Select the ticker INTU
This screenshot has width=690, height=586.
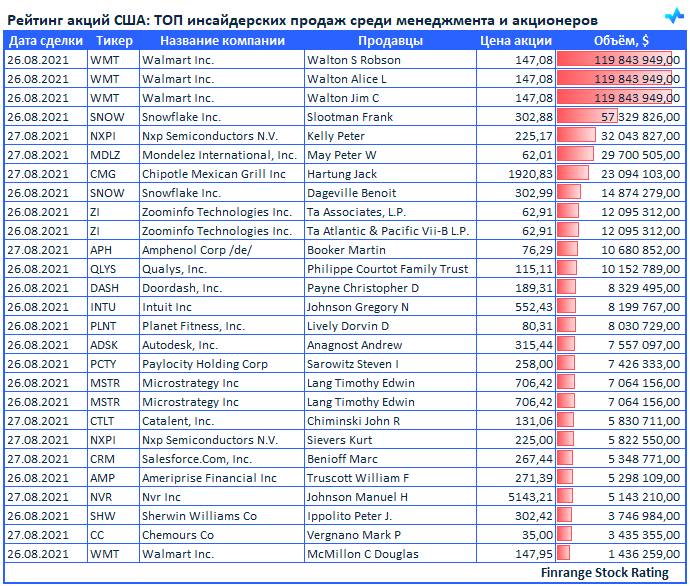tap(103, 307)
